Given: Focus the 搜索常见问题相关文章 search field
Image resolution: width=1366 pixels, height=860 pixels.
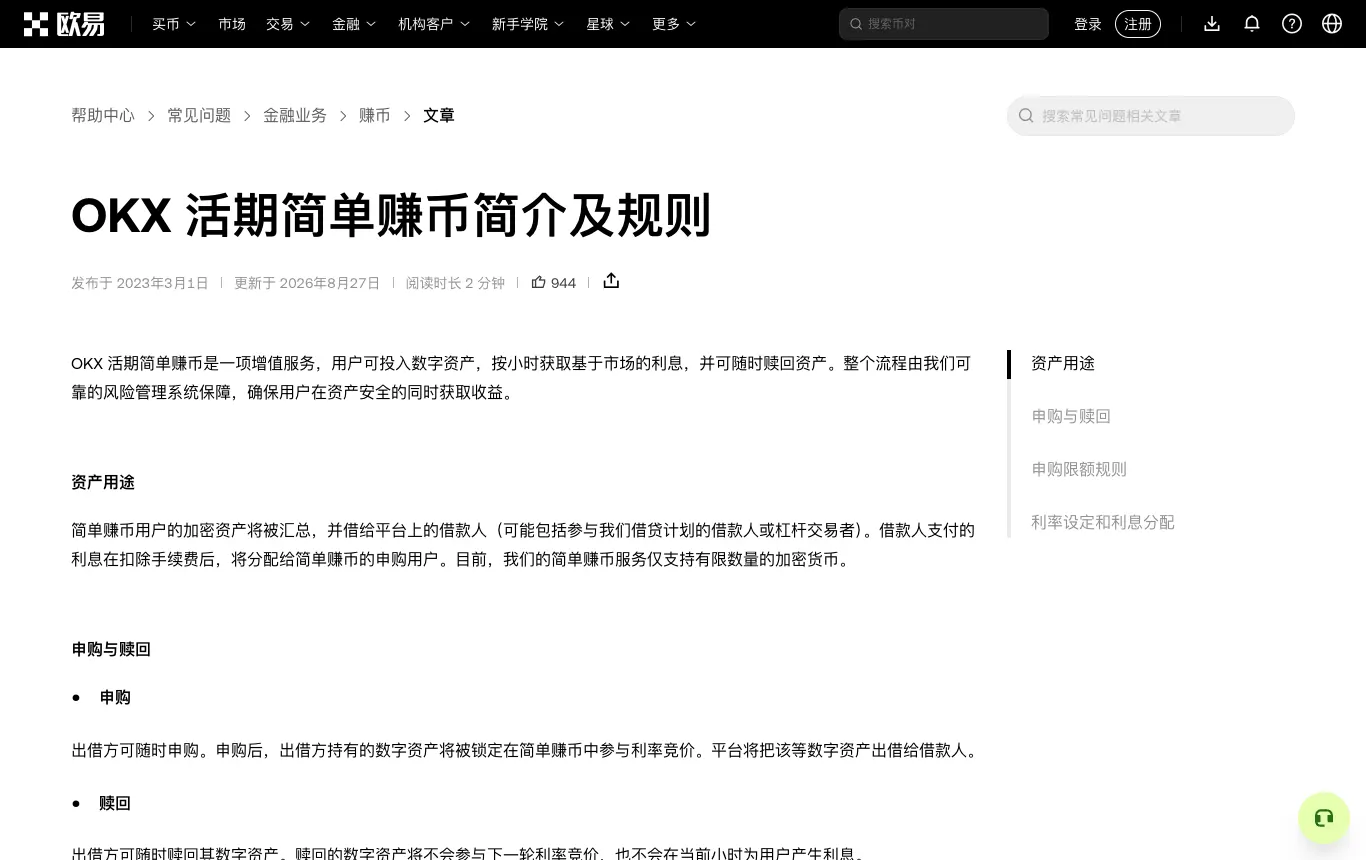Looking at the screenshot, I should [x=1151, y=116].
